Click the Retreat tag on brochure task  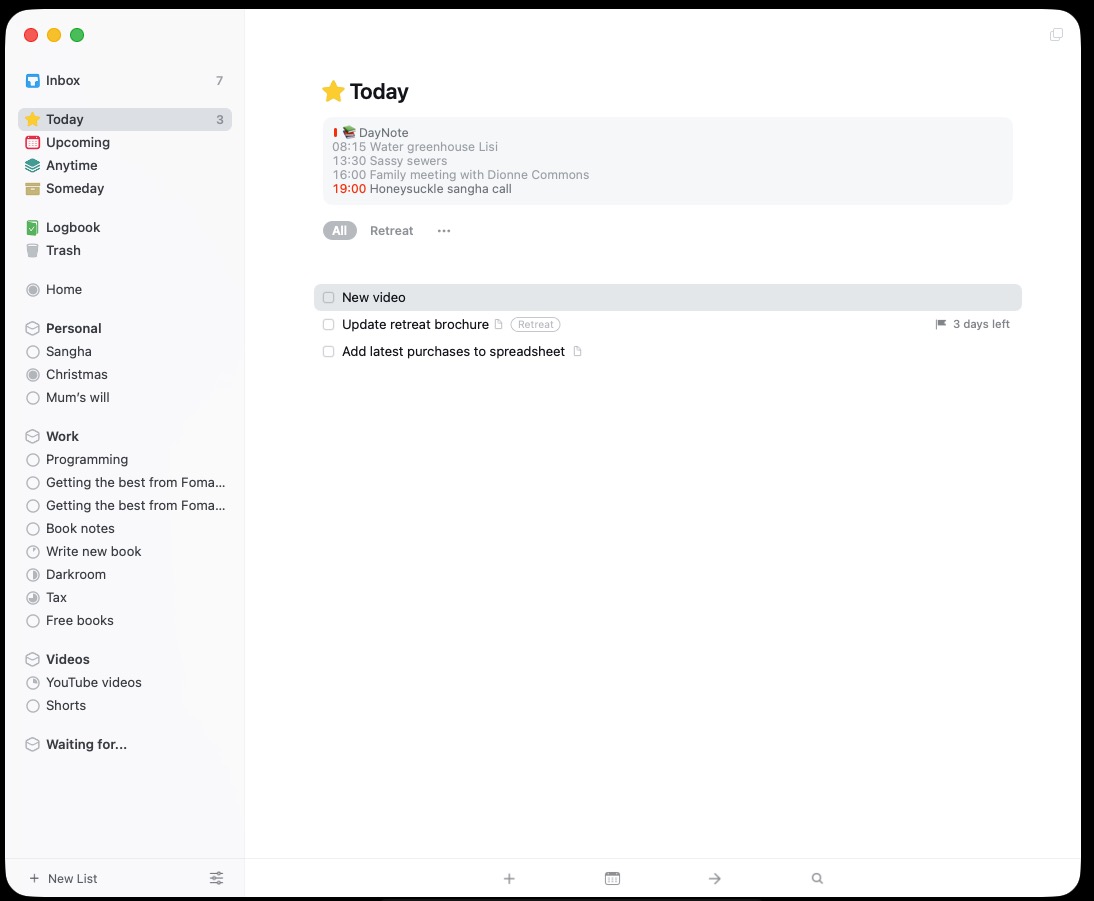click(535, 325)
